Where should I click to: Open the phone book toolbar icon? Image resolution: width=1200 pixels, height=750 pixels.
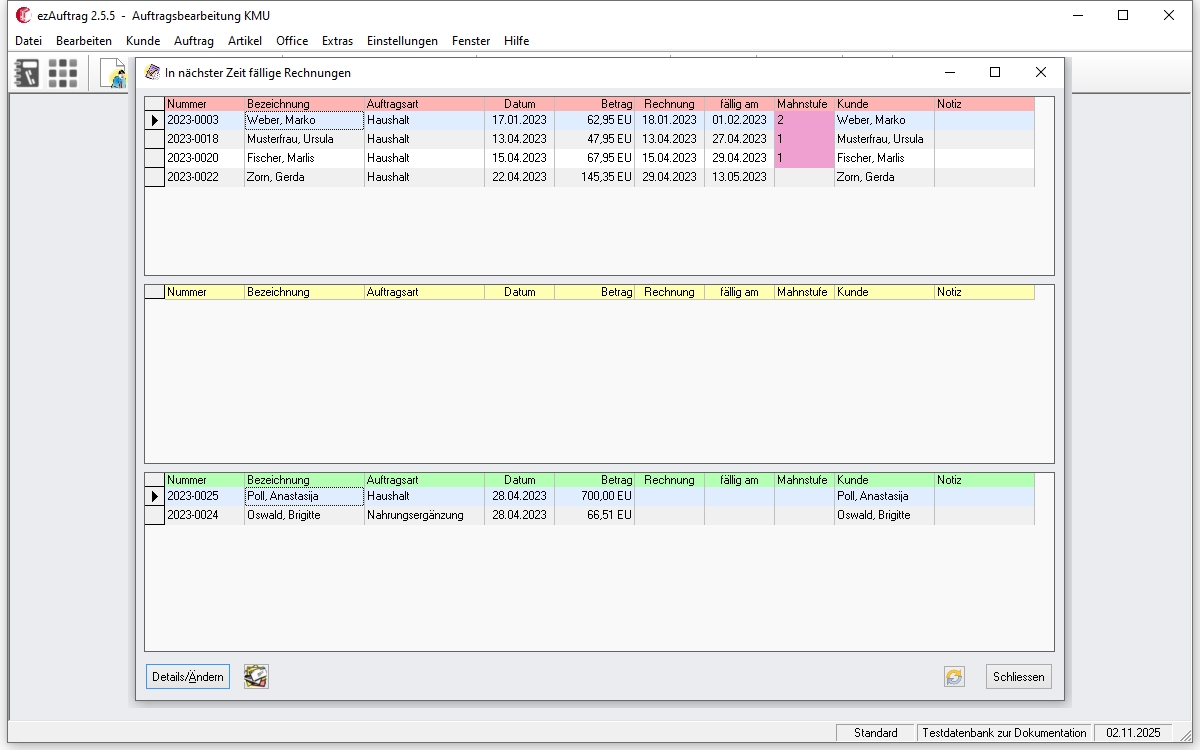pyautogui.click(x=27, y=73)
